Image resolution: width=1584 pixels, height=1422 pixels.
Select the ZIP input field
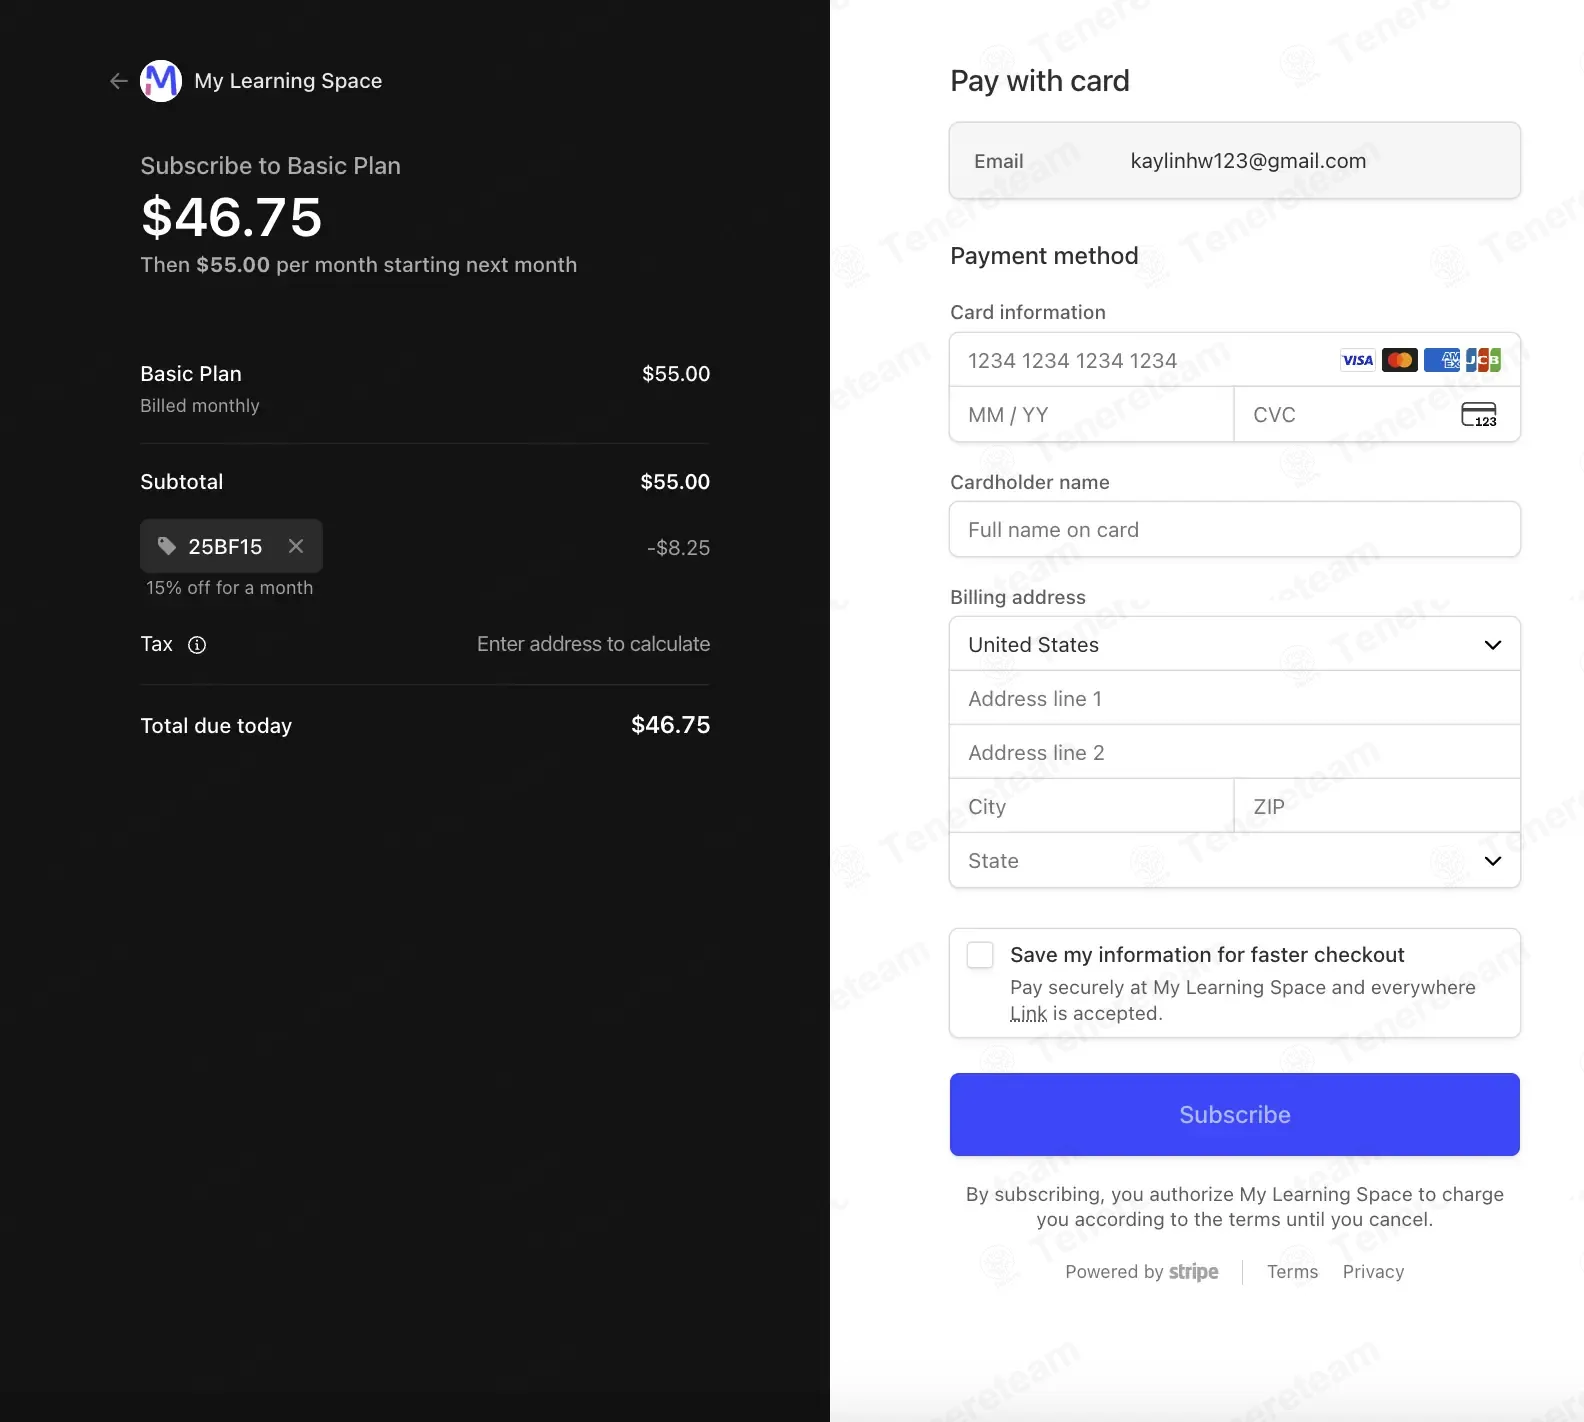(x=1376, y=807)
